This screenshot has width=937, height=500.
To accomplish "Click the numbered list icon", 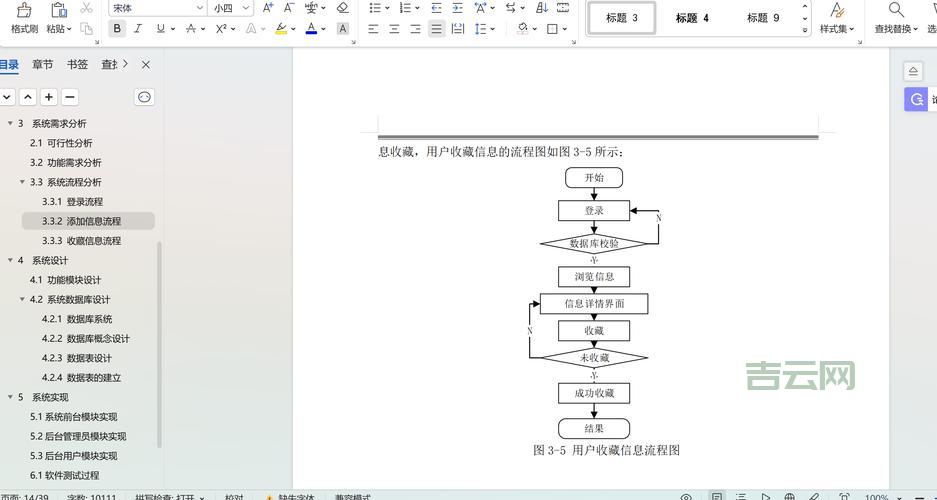I will pos(405,8).
